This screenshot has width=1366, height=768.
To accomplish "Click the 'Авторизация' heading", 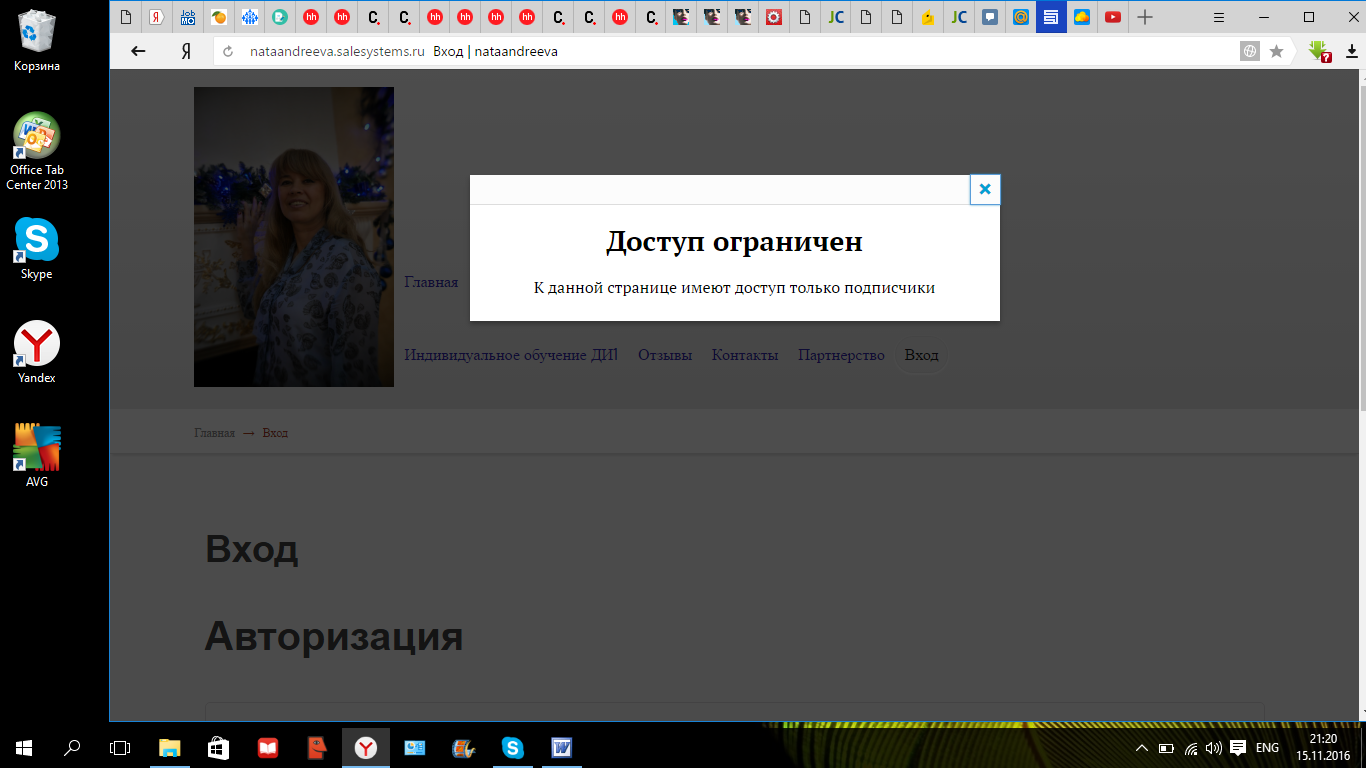I will (x=334, y=636).
